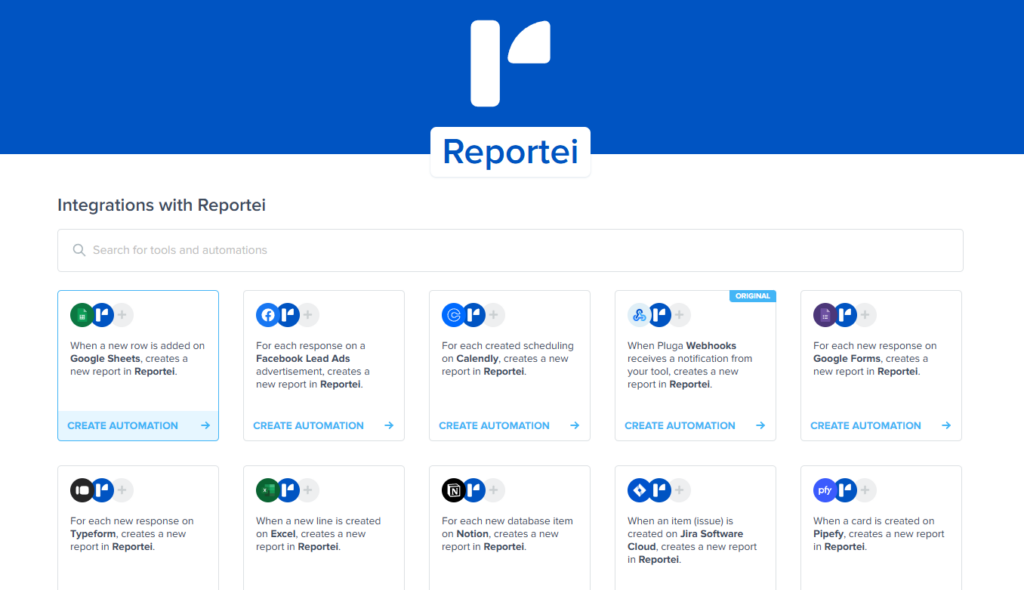This screenshot has width=1024, height=590.
Task: Click the Google Forms purple icon
Action: [826, 315]
